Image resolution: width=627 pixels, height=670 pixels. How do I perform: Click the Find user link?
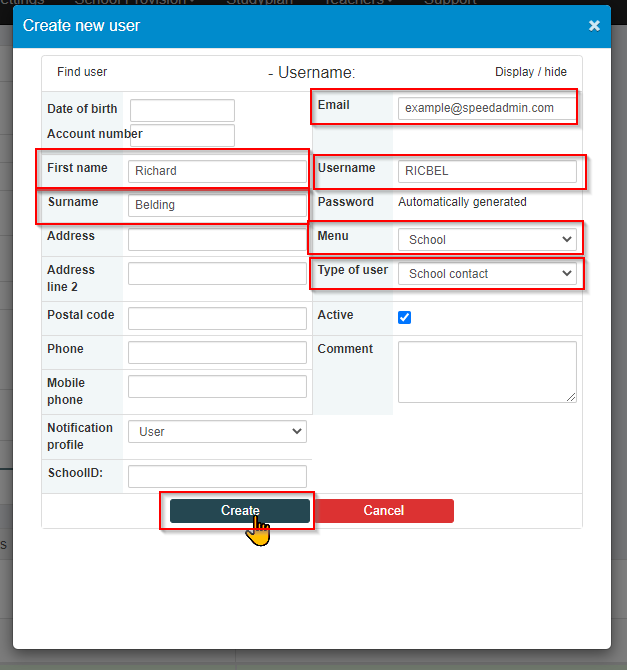[82, 72]
